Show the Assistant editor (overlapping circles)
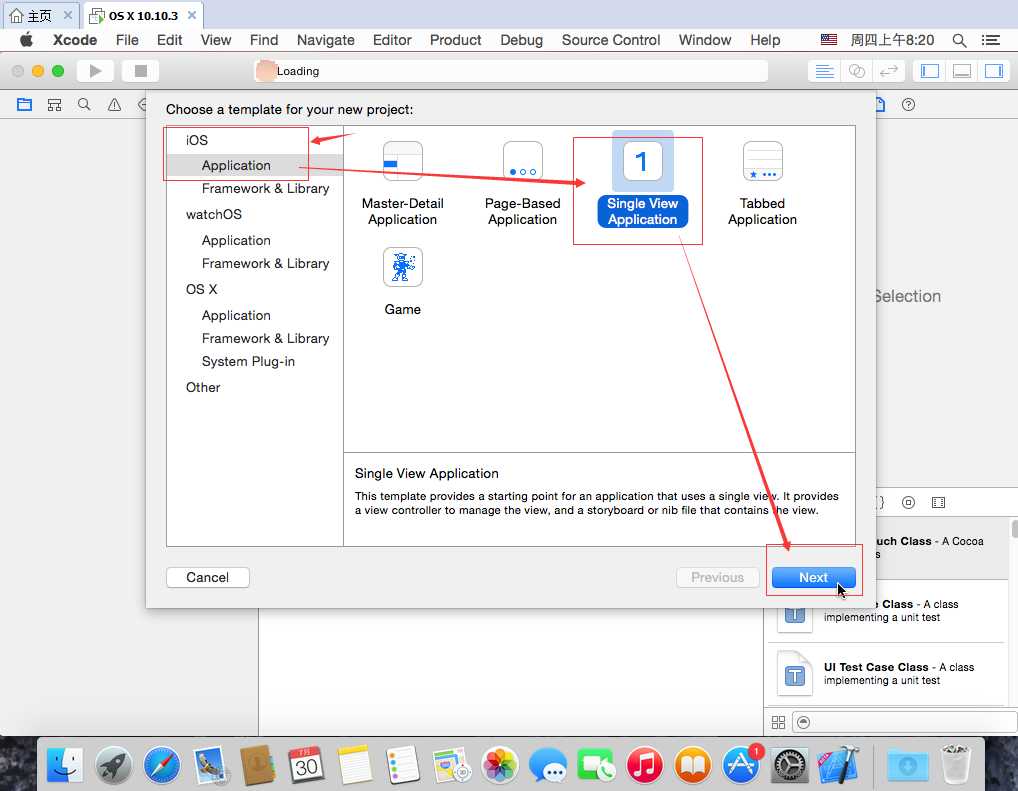The height and width of the screenshot is (791, 1018). click(856, 71)
